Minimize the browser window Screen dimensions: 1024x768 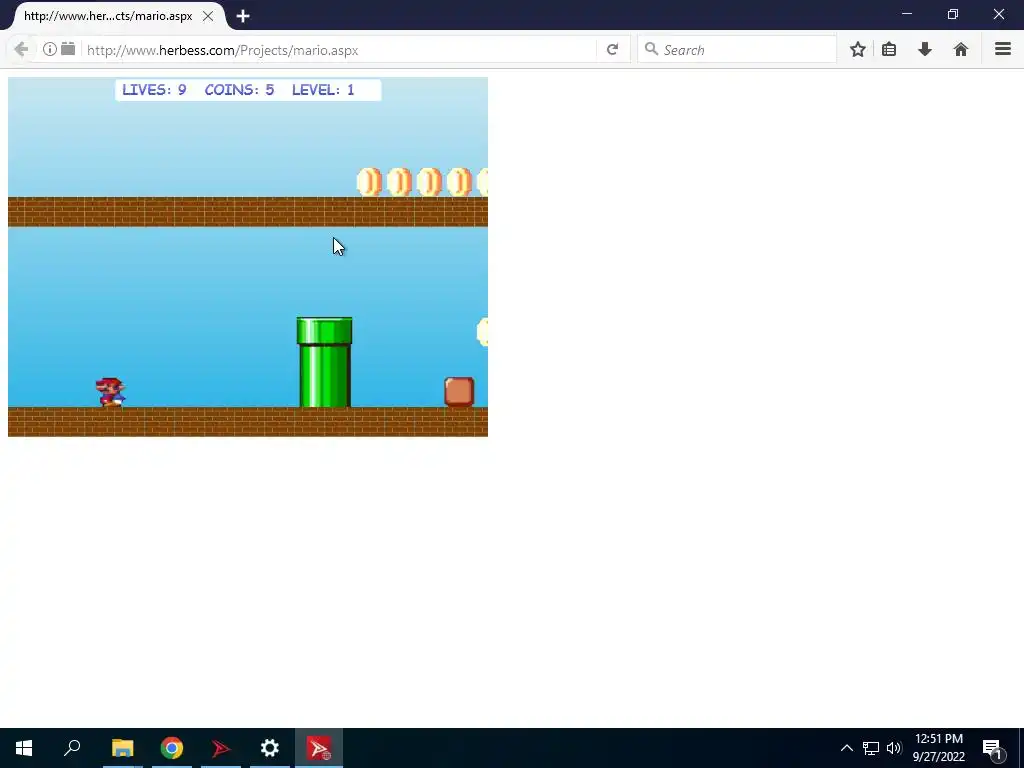point(906,14)
